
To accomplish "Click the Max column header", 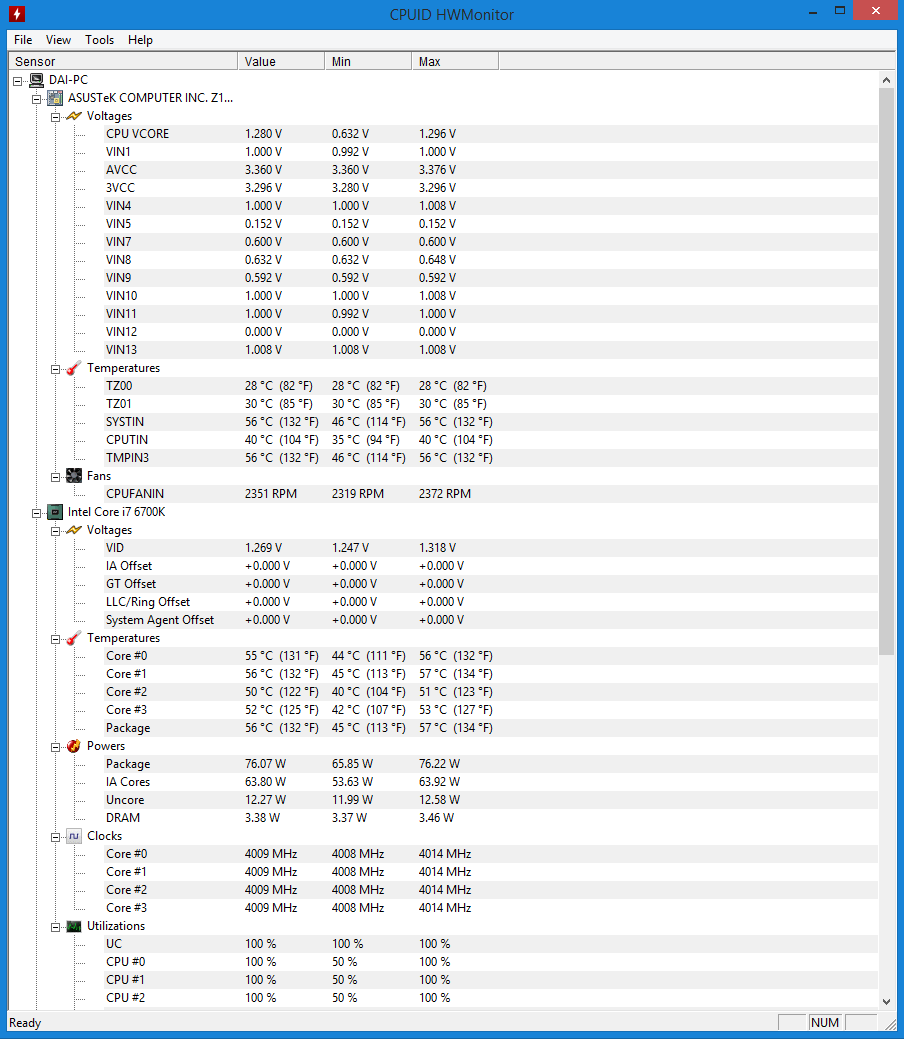I will click(455, 62).
